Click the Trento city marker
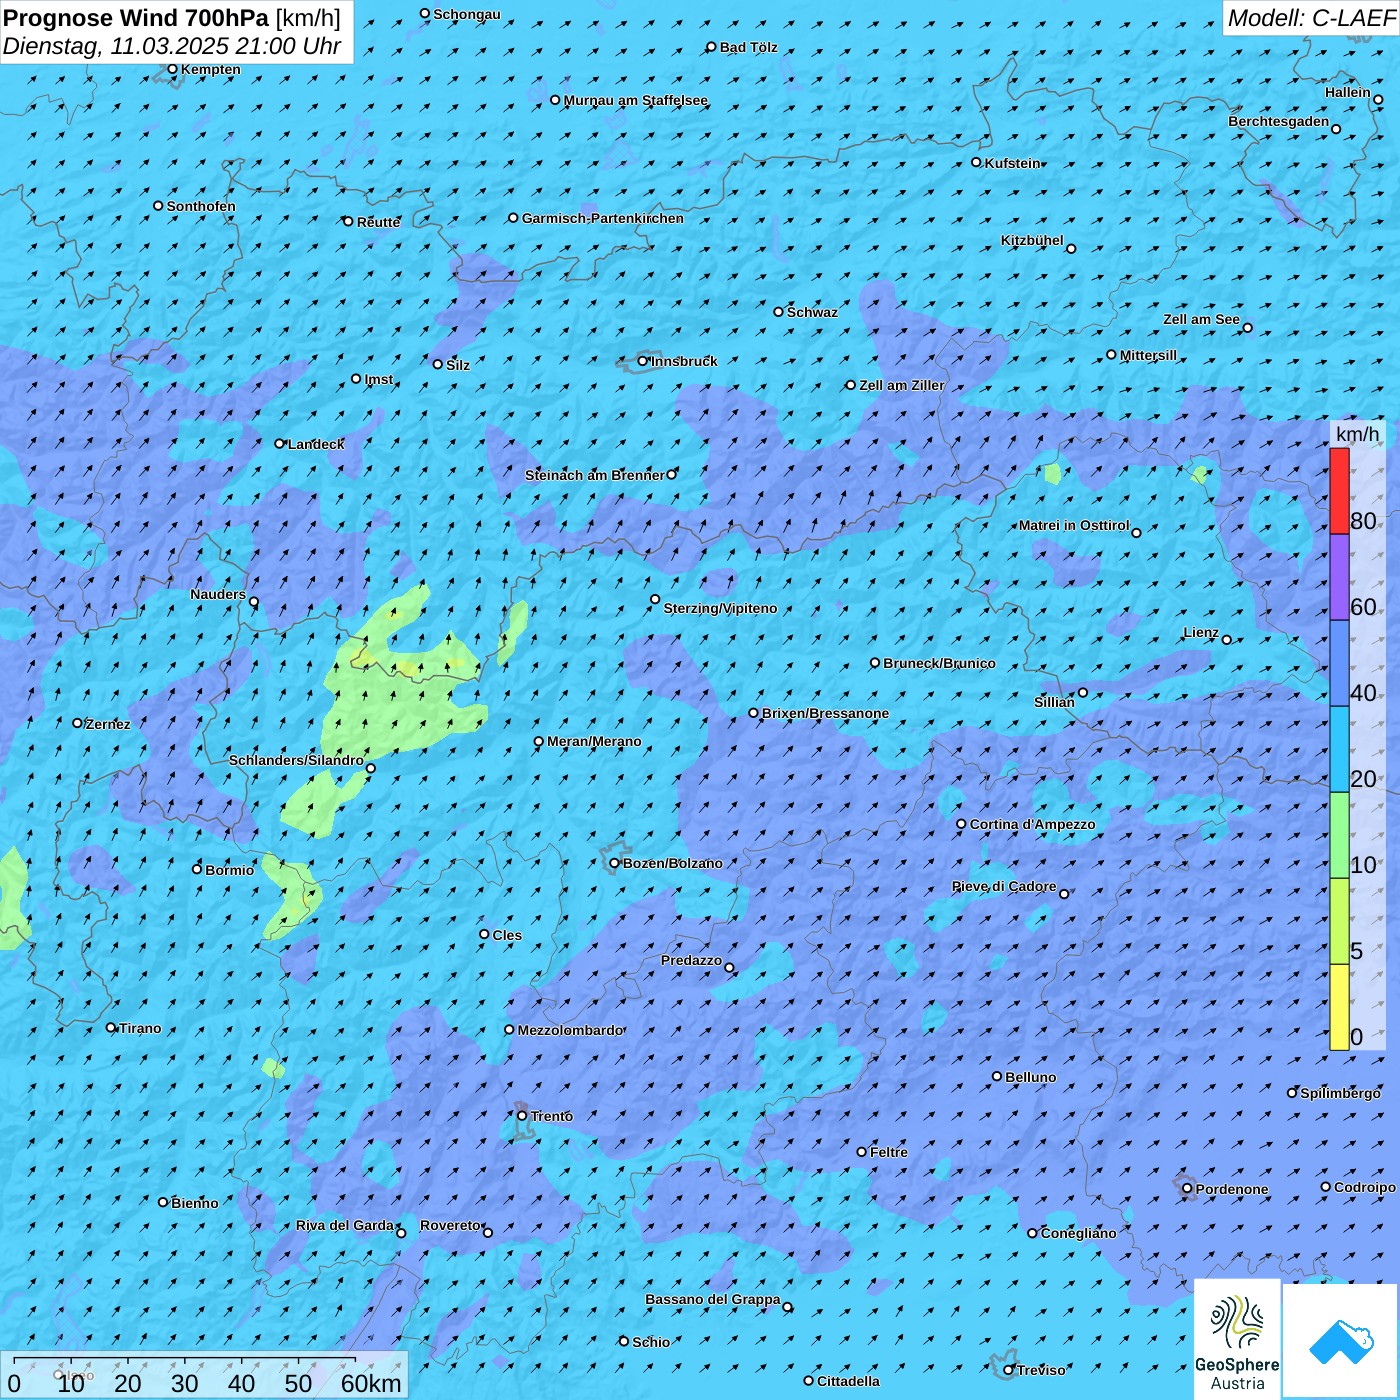 [x=522, y=1116]
